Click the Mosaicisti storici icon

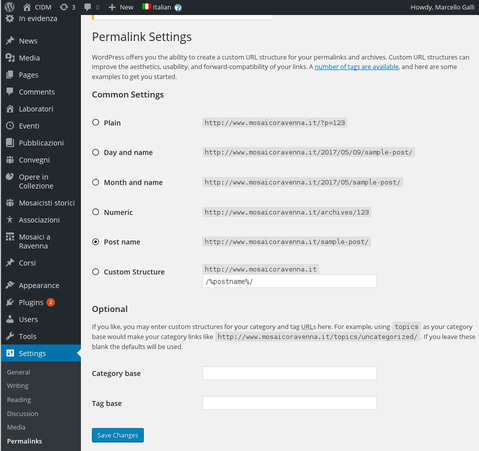[x=10, y=203]
